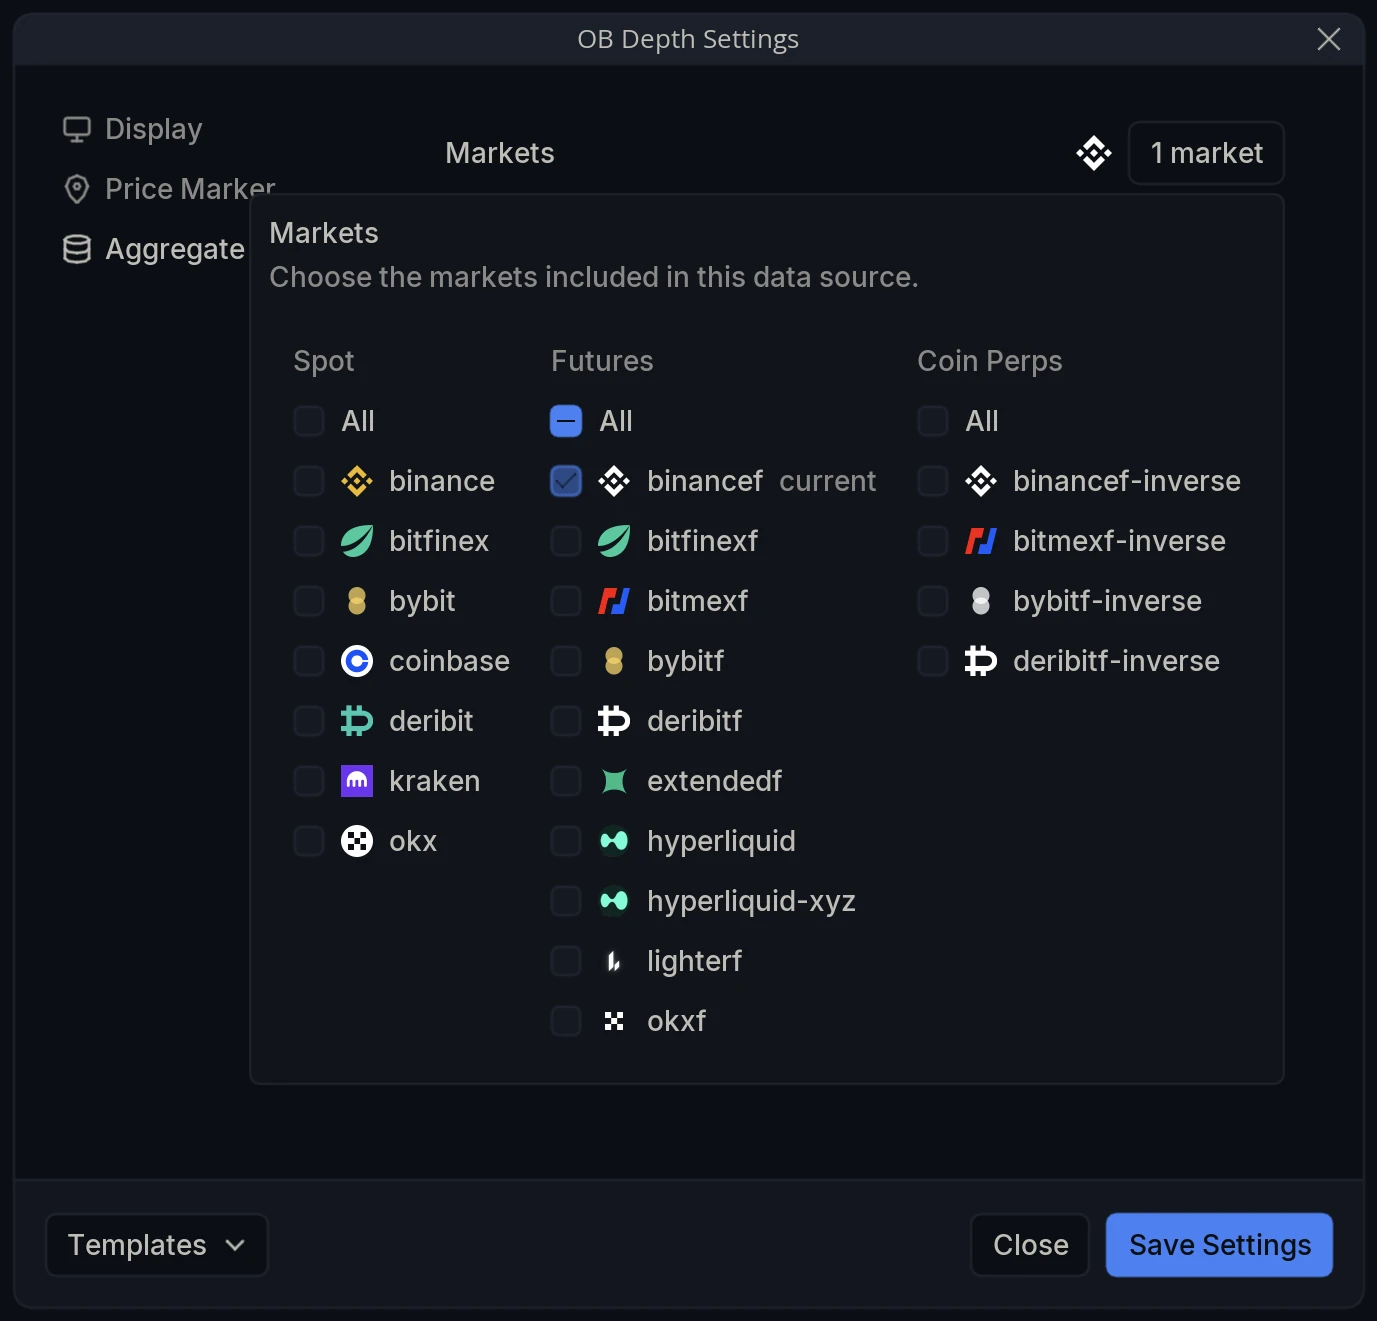1377x1321 pixels.
Task: Open the Price Marker settings section
Action: 169,189
